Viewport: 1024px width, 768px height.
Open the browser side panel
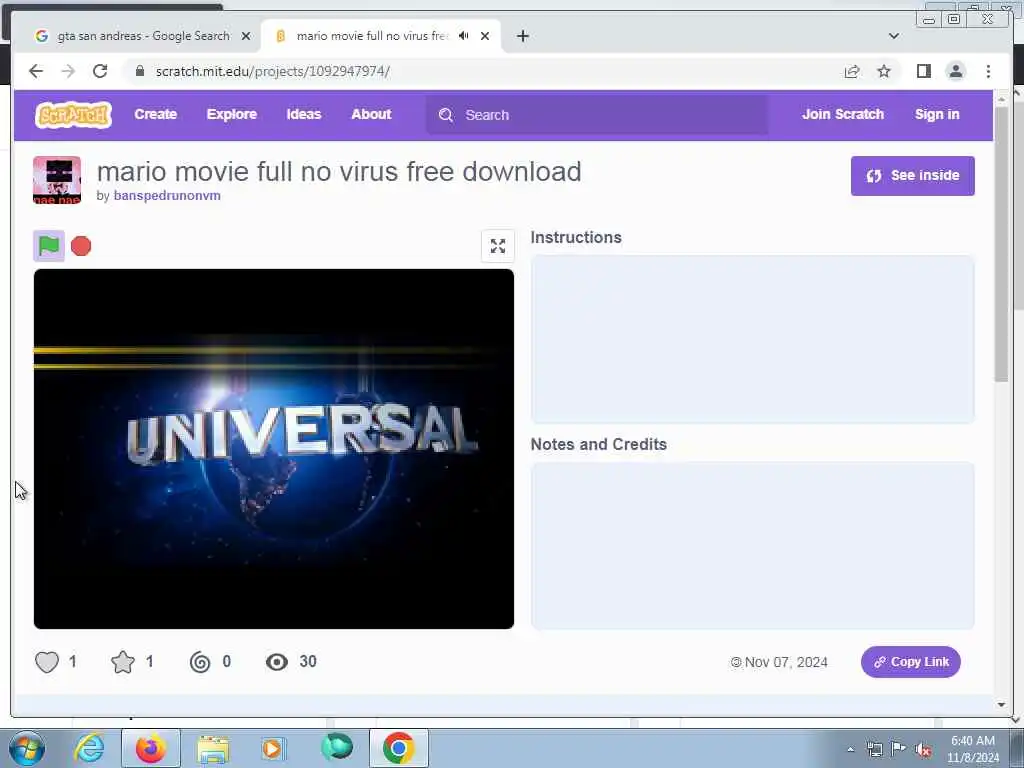tap(923, 71)
